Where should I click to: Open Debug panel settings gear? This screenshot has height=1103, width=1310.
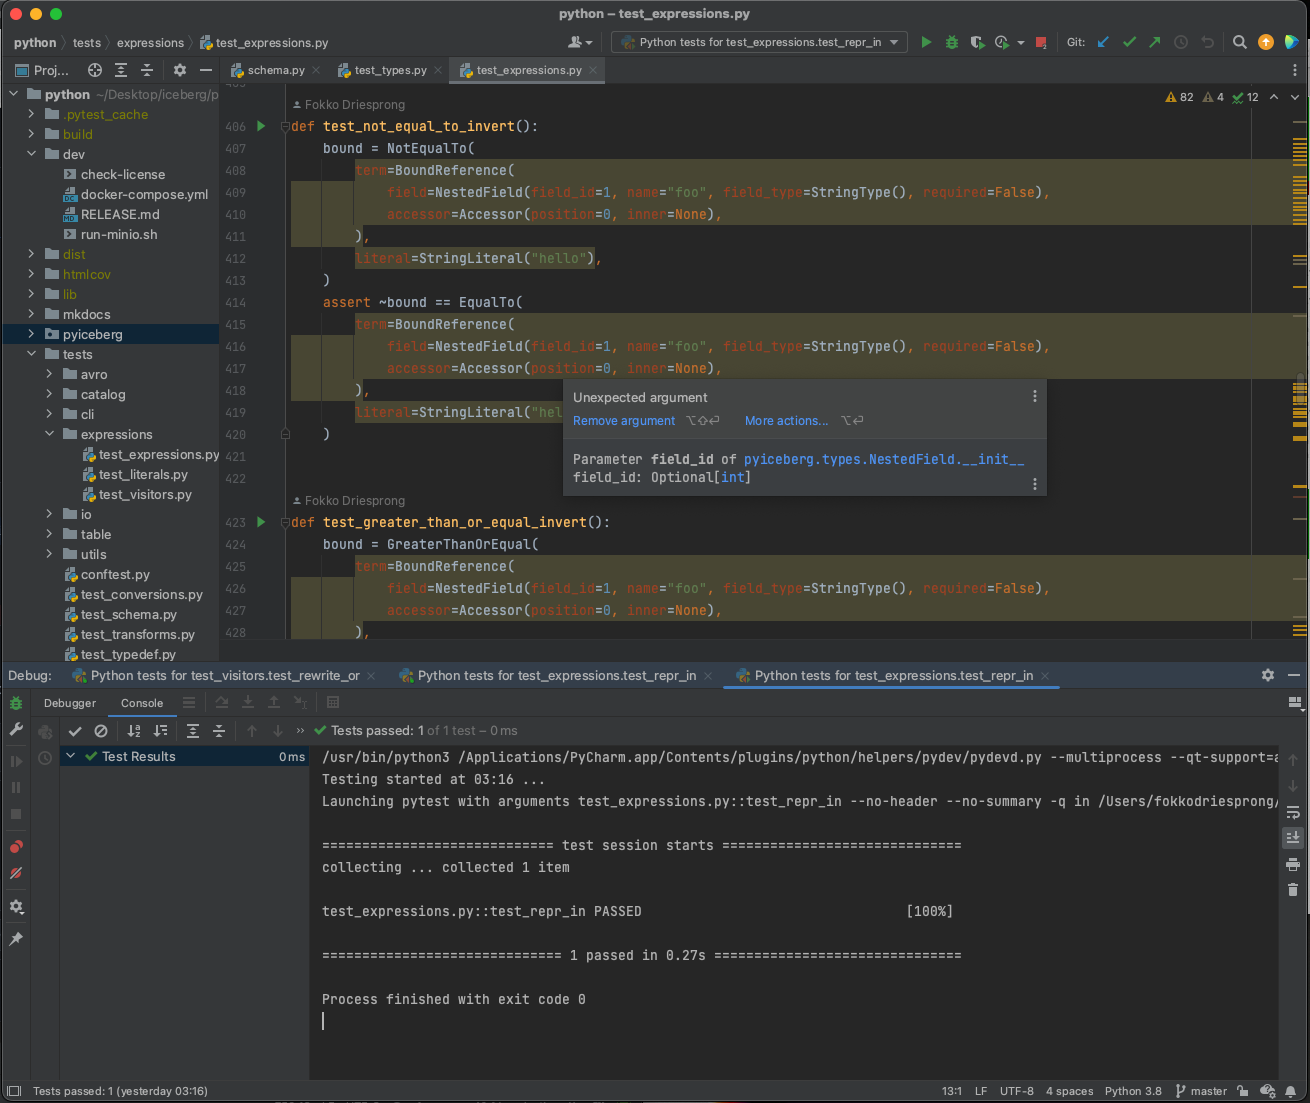point(1268,675)
